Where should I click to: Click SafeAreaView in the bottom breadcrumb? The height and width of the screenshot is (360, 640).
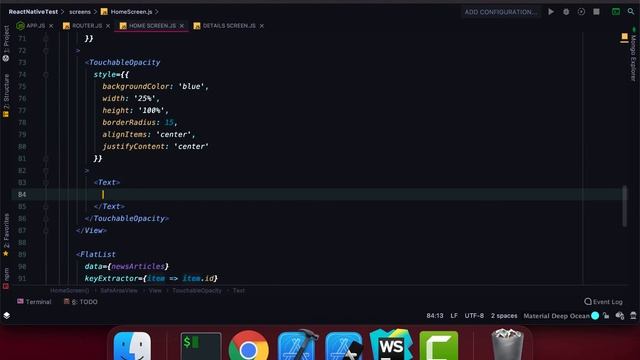tap(119, 291)
